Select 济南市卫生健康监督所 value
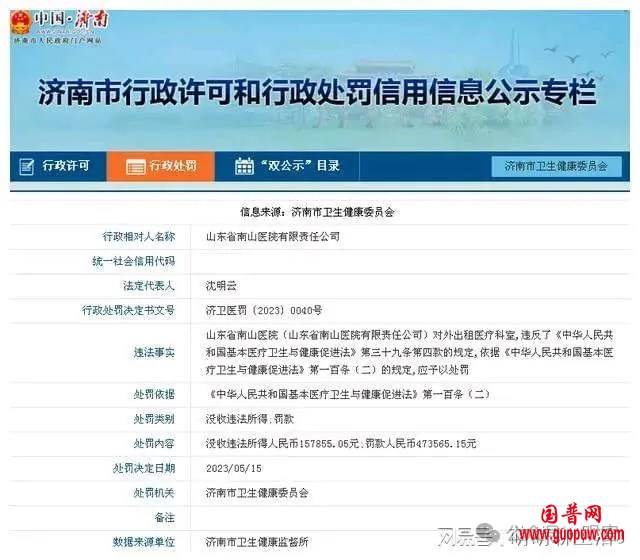The image size is (640, 560). click(x=257, y=542)
